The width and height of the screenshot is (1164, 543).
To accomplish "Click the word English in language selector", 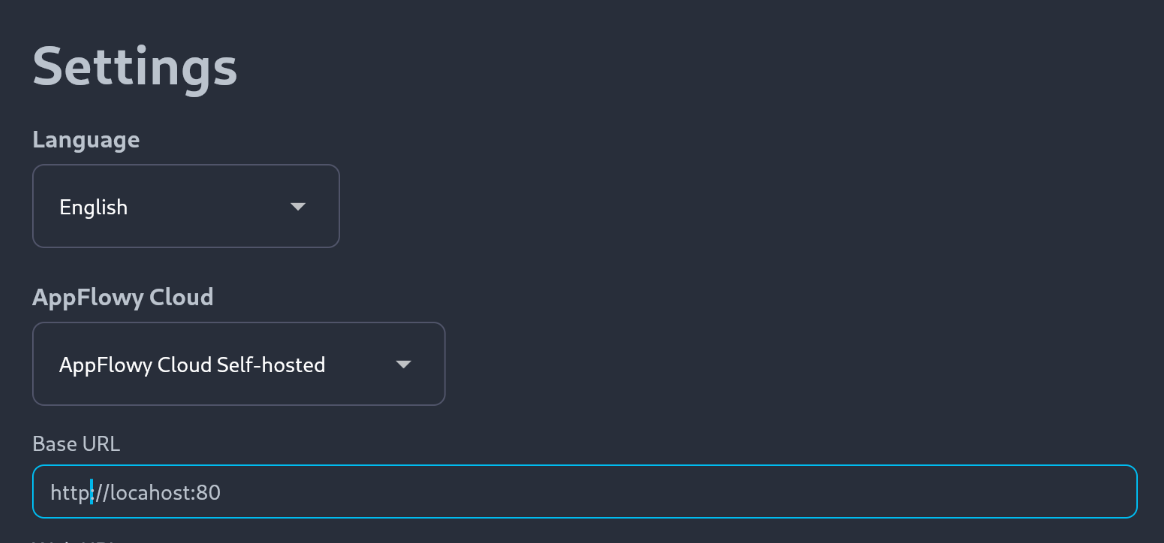I will pyautogui.click(x=94, y=207).
